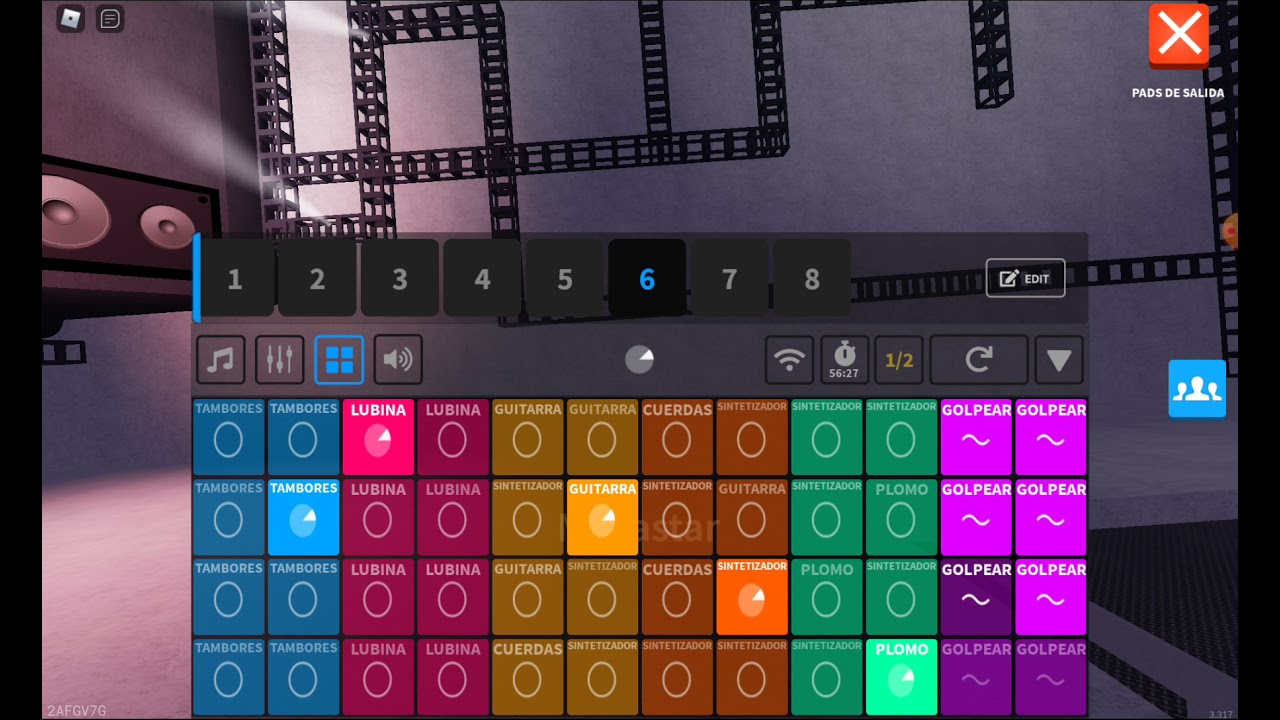
Task: Toggle the bright blue playing TAMBORES pad
Action: pyautogui.click(x=303, y=517)
